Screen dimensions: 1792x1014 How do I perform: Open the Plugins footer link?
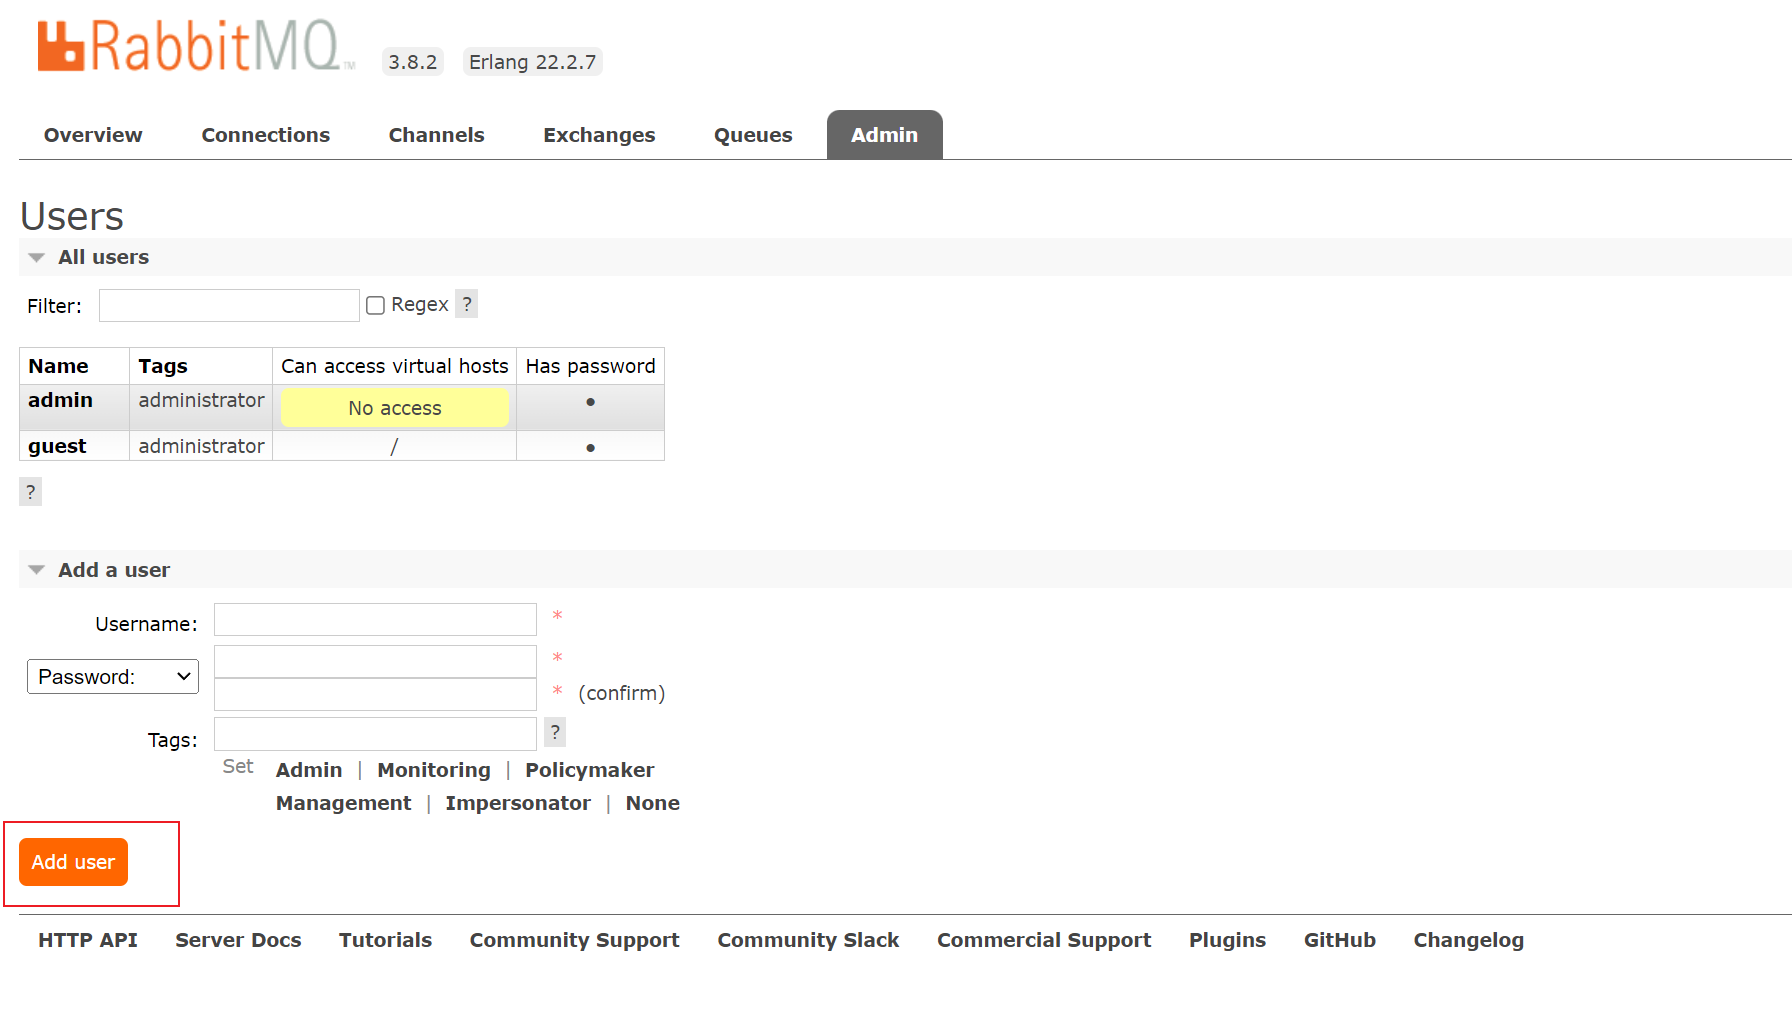[x=1227, y=940]
